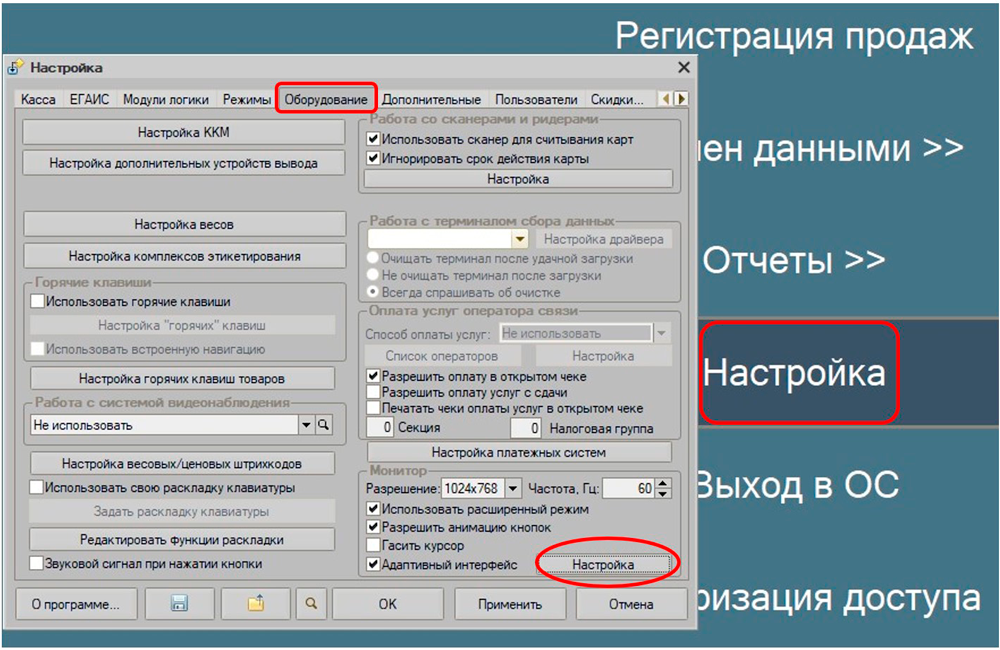Uncheck 'Игнорировать срок действия карты'
Image resolution: width=1000 pixels, height=650 pixels.
coord(373,158)
